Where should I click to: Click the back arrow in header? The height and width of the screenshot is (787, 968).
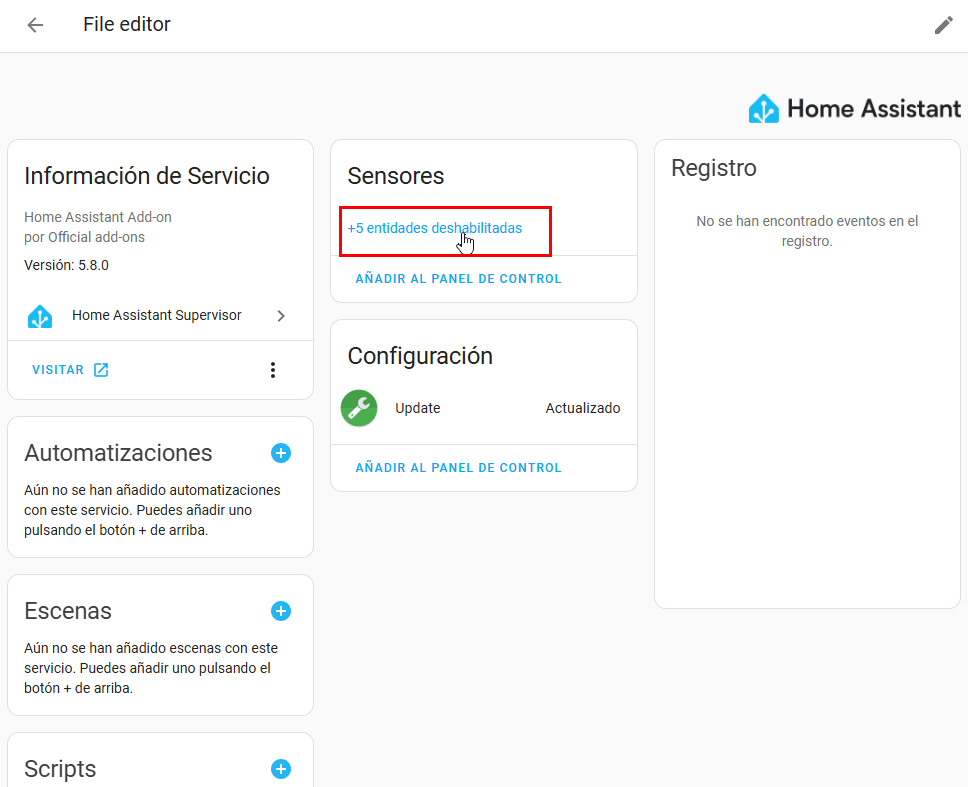tap(35, 25)
